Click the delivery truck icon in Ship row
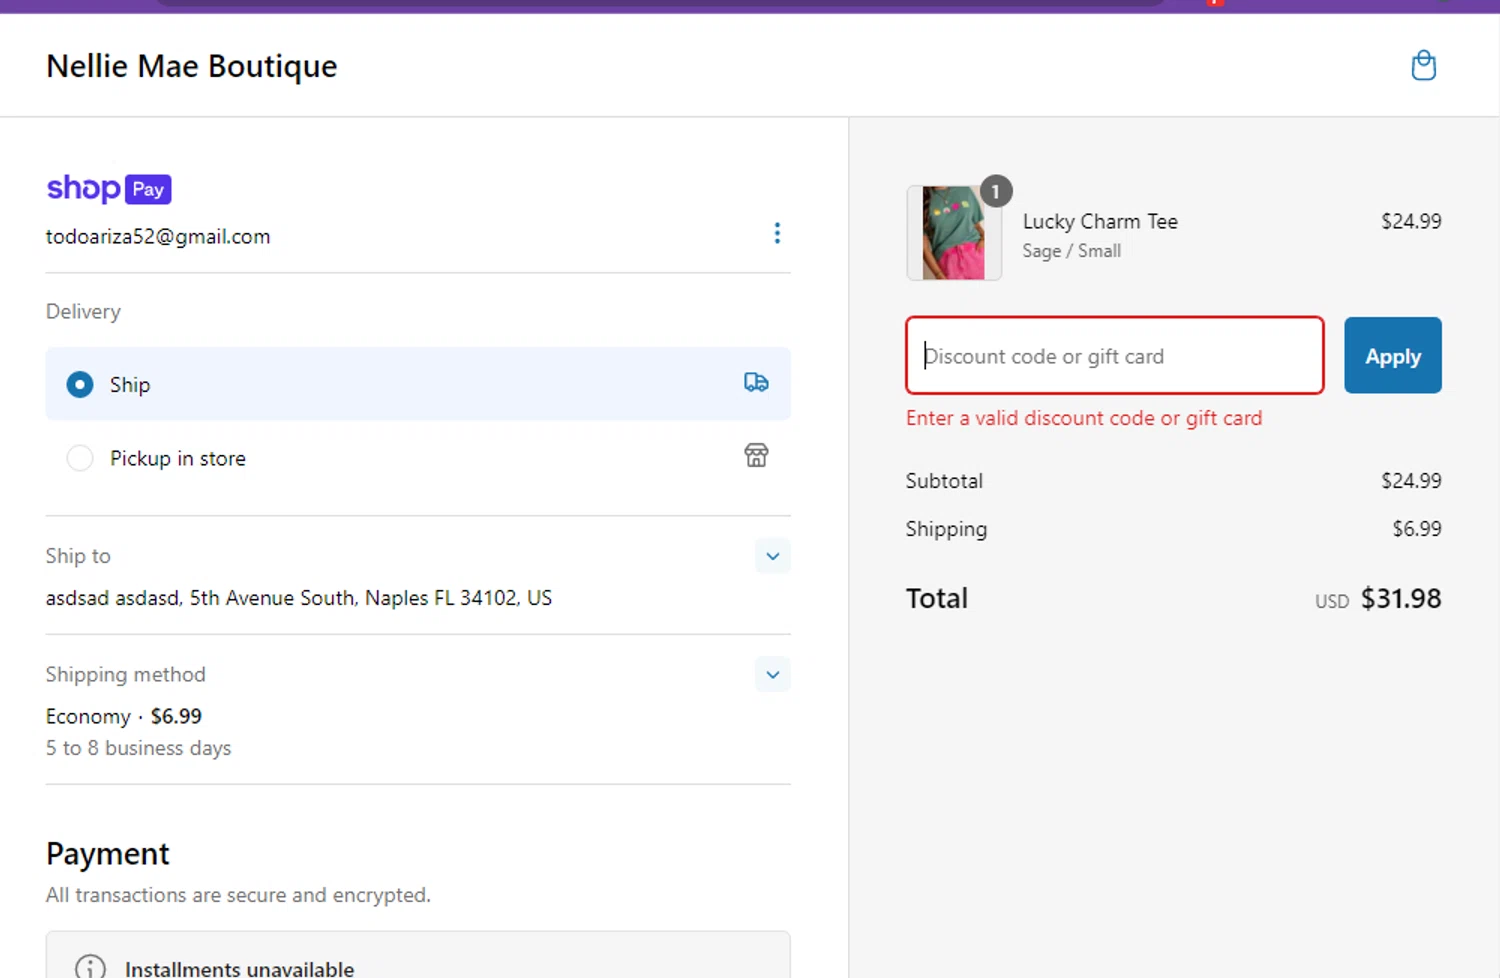This screenshot has width=1500, height=978. (756, 382)
